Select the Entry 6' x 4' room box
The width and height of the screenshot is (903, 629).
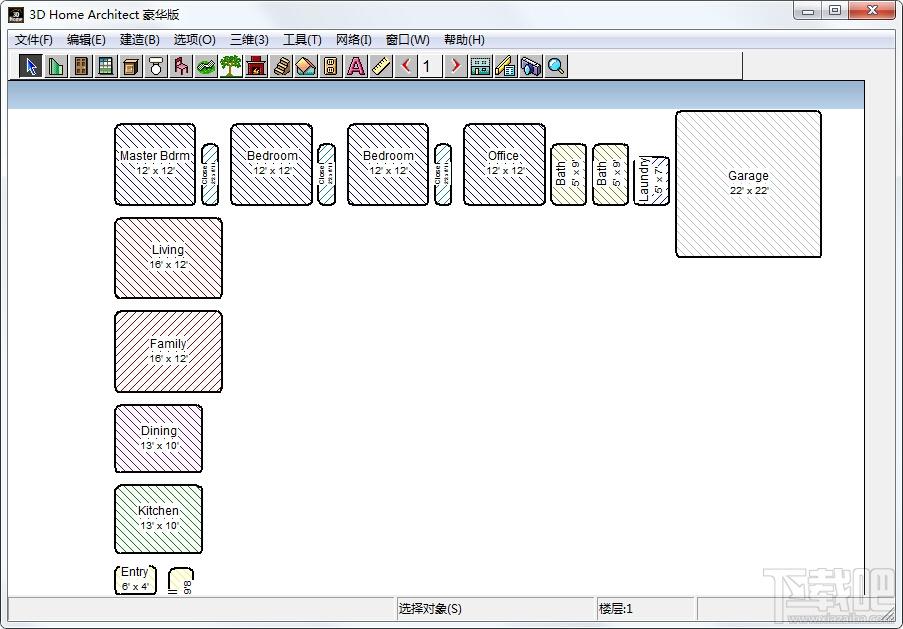(x=135, y=579)
